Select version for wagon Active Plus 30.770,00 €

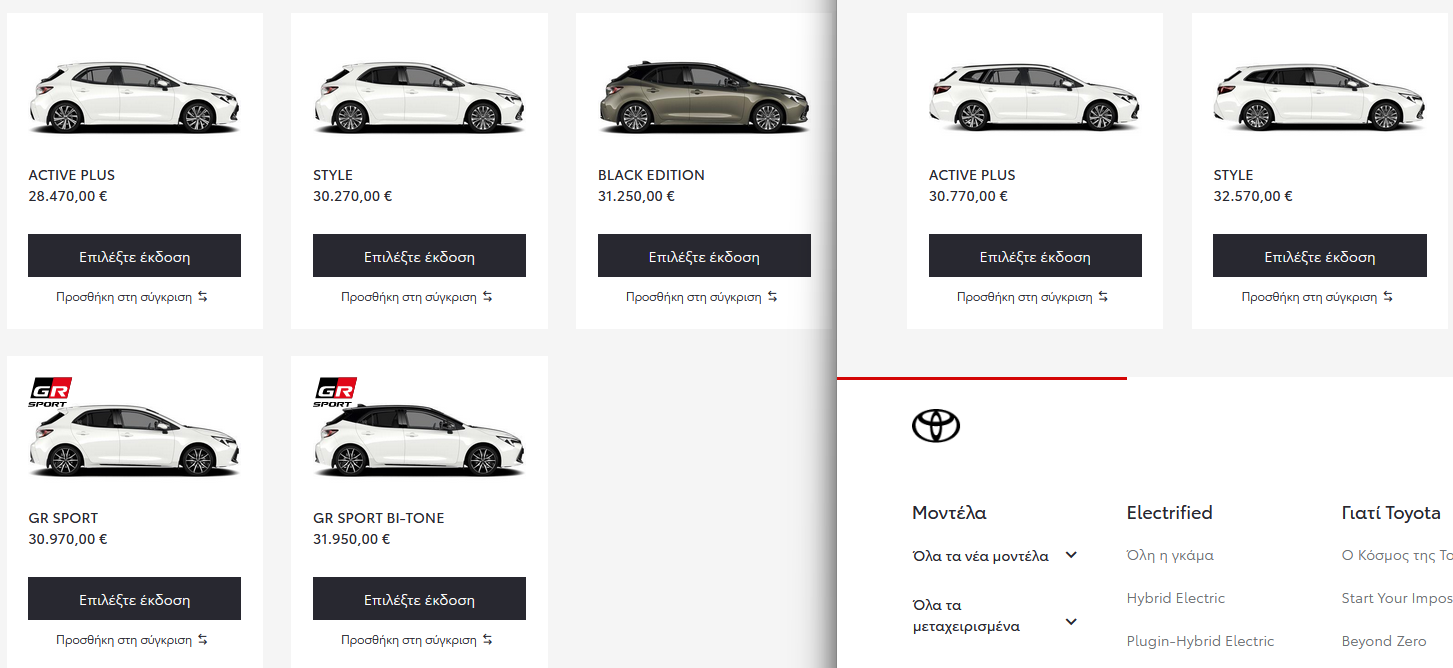[1035, 256]
